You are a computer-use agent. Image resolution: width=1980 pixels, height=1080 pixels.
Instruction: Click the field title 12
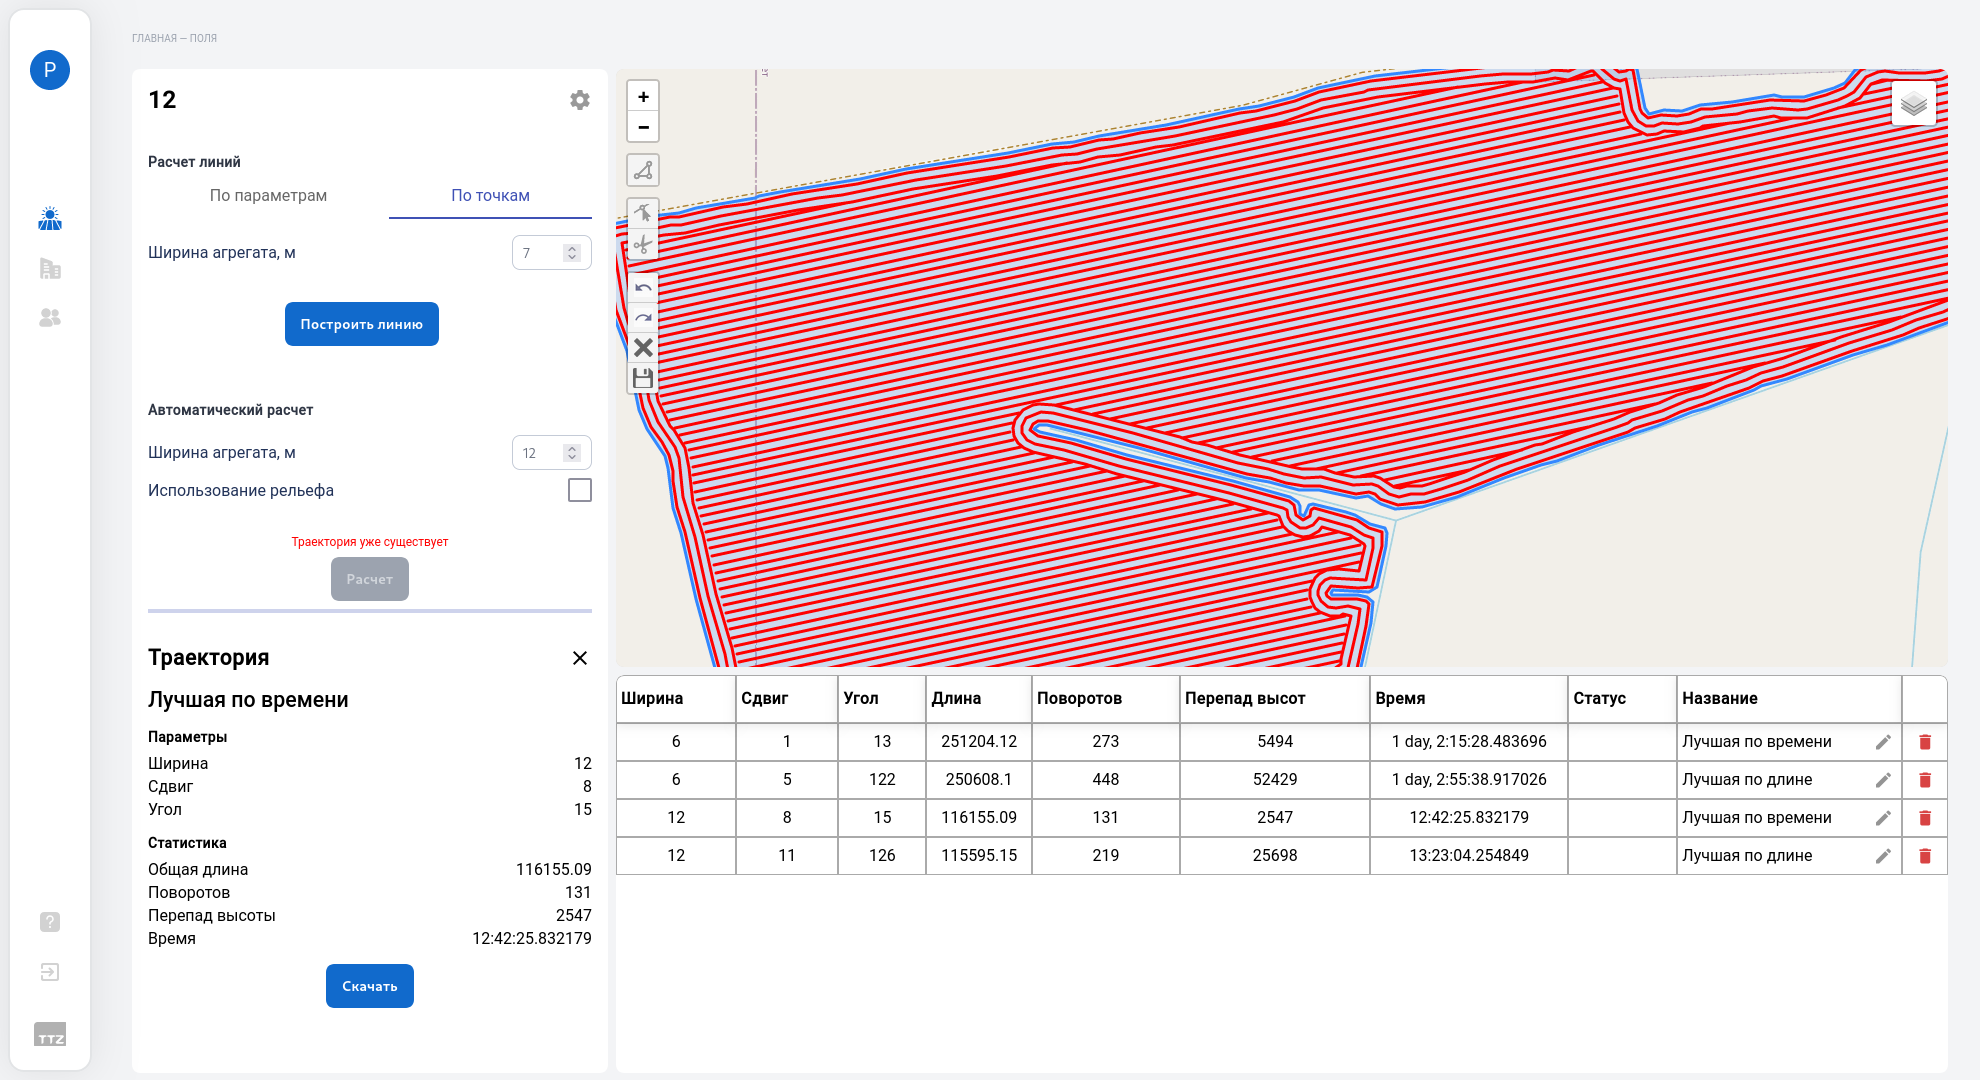[x=162, y=100]
